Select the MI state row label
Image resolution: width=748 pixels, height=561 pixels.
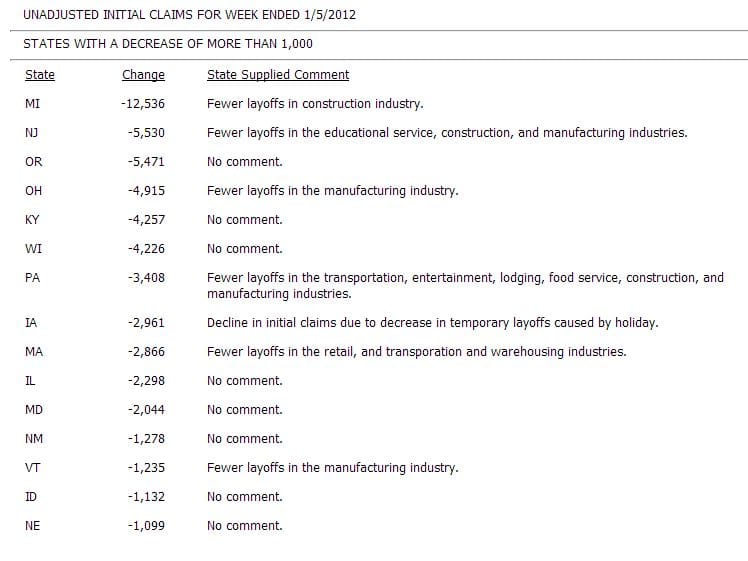33,104
